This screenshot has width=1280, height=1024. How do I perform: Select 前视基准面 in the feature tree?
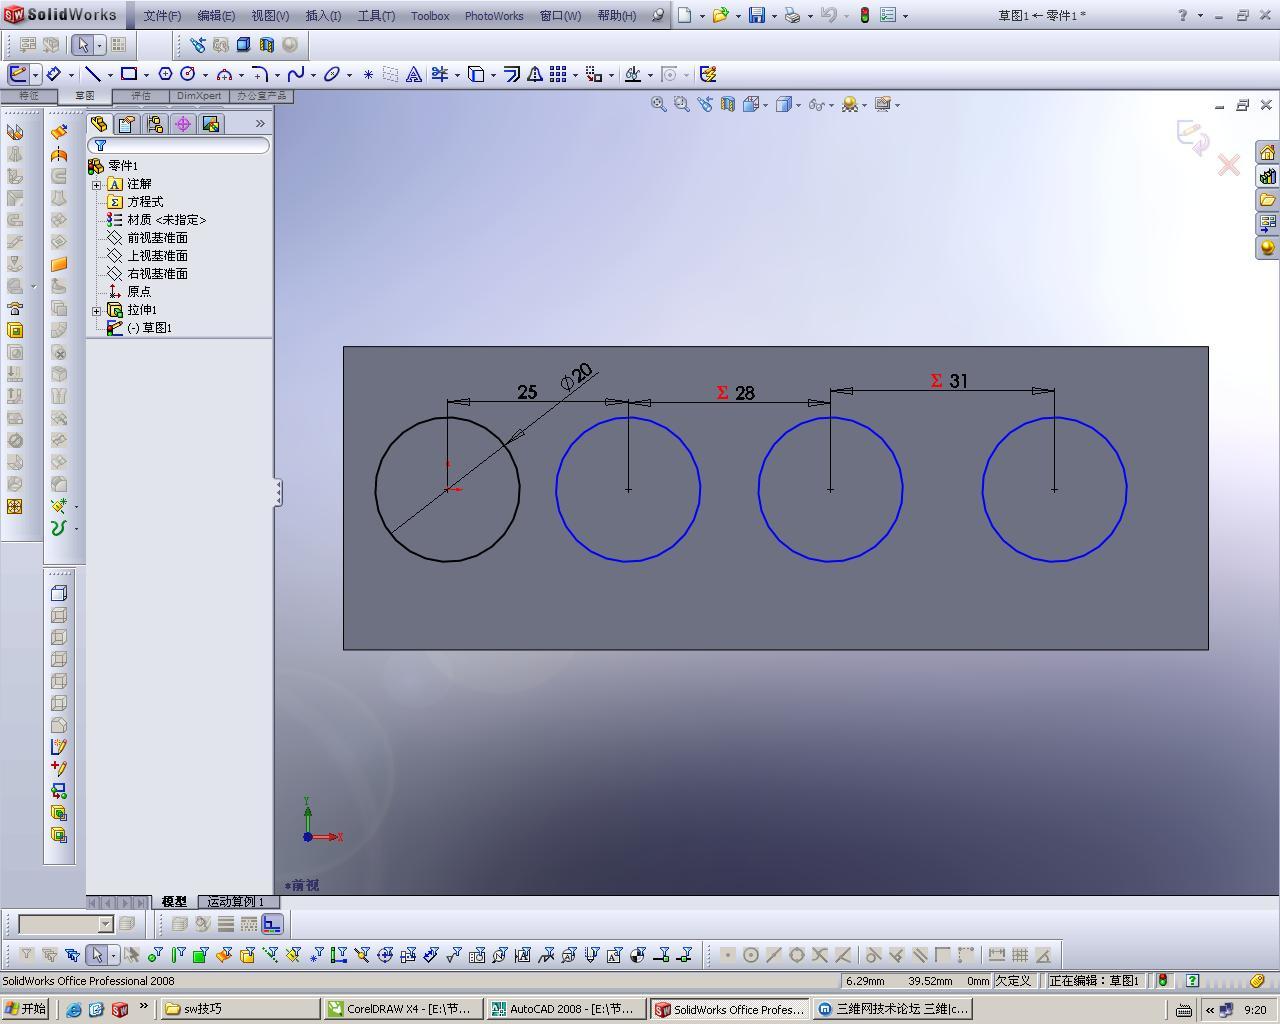157,238
